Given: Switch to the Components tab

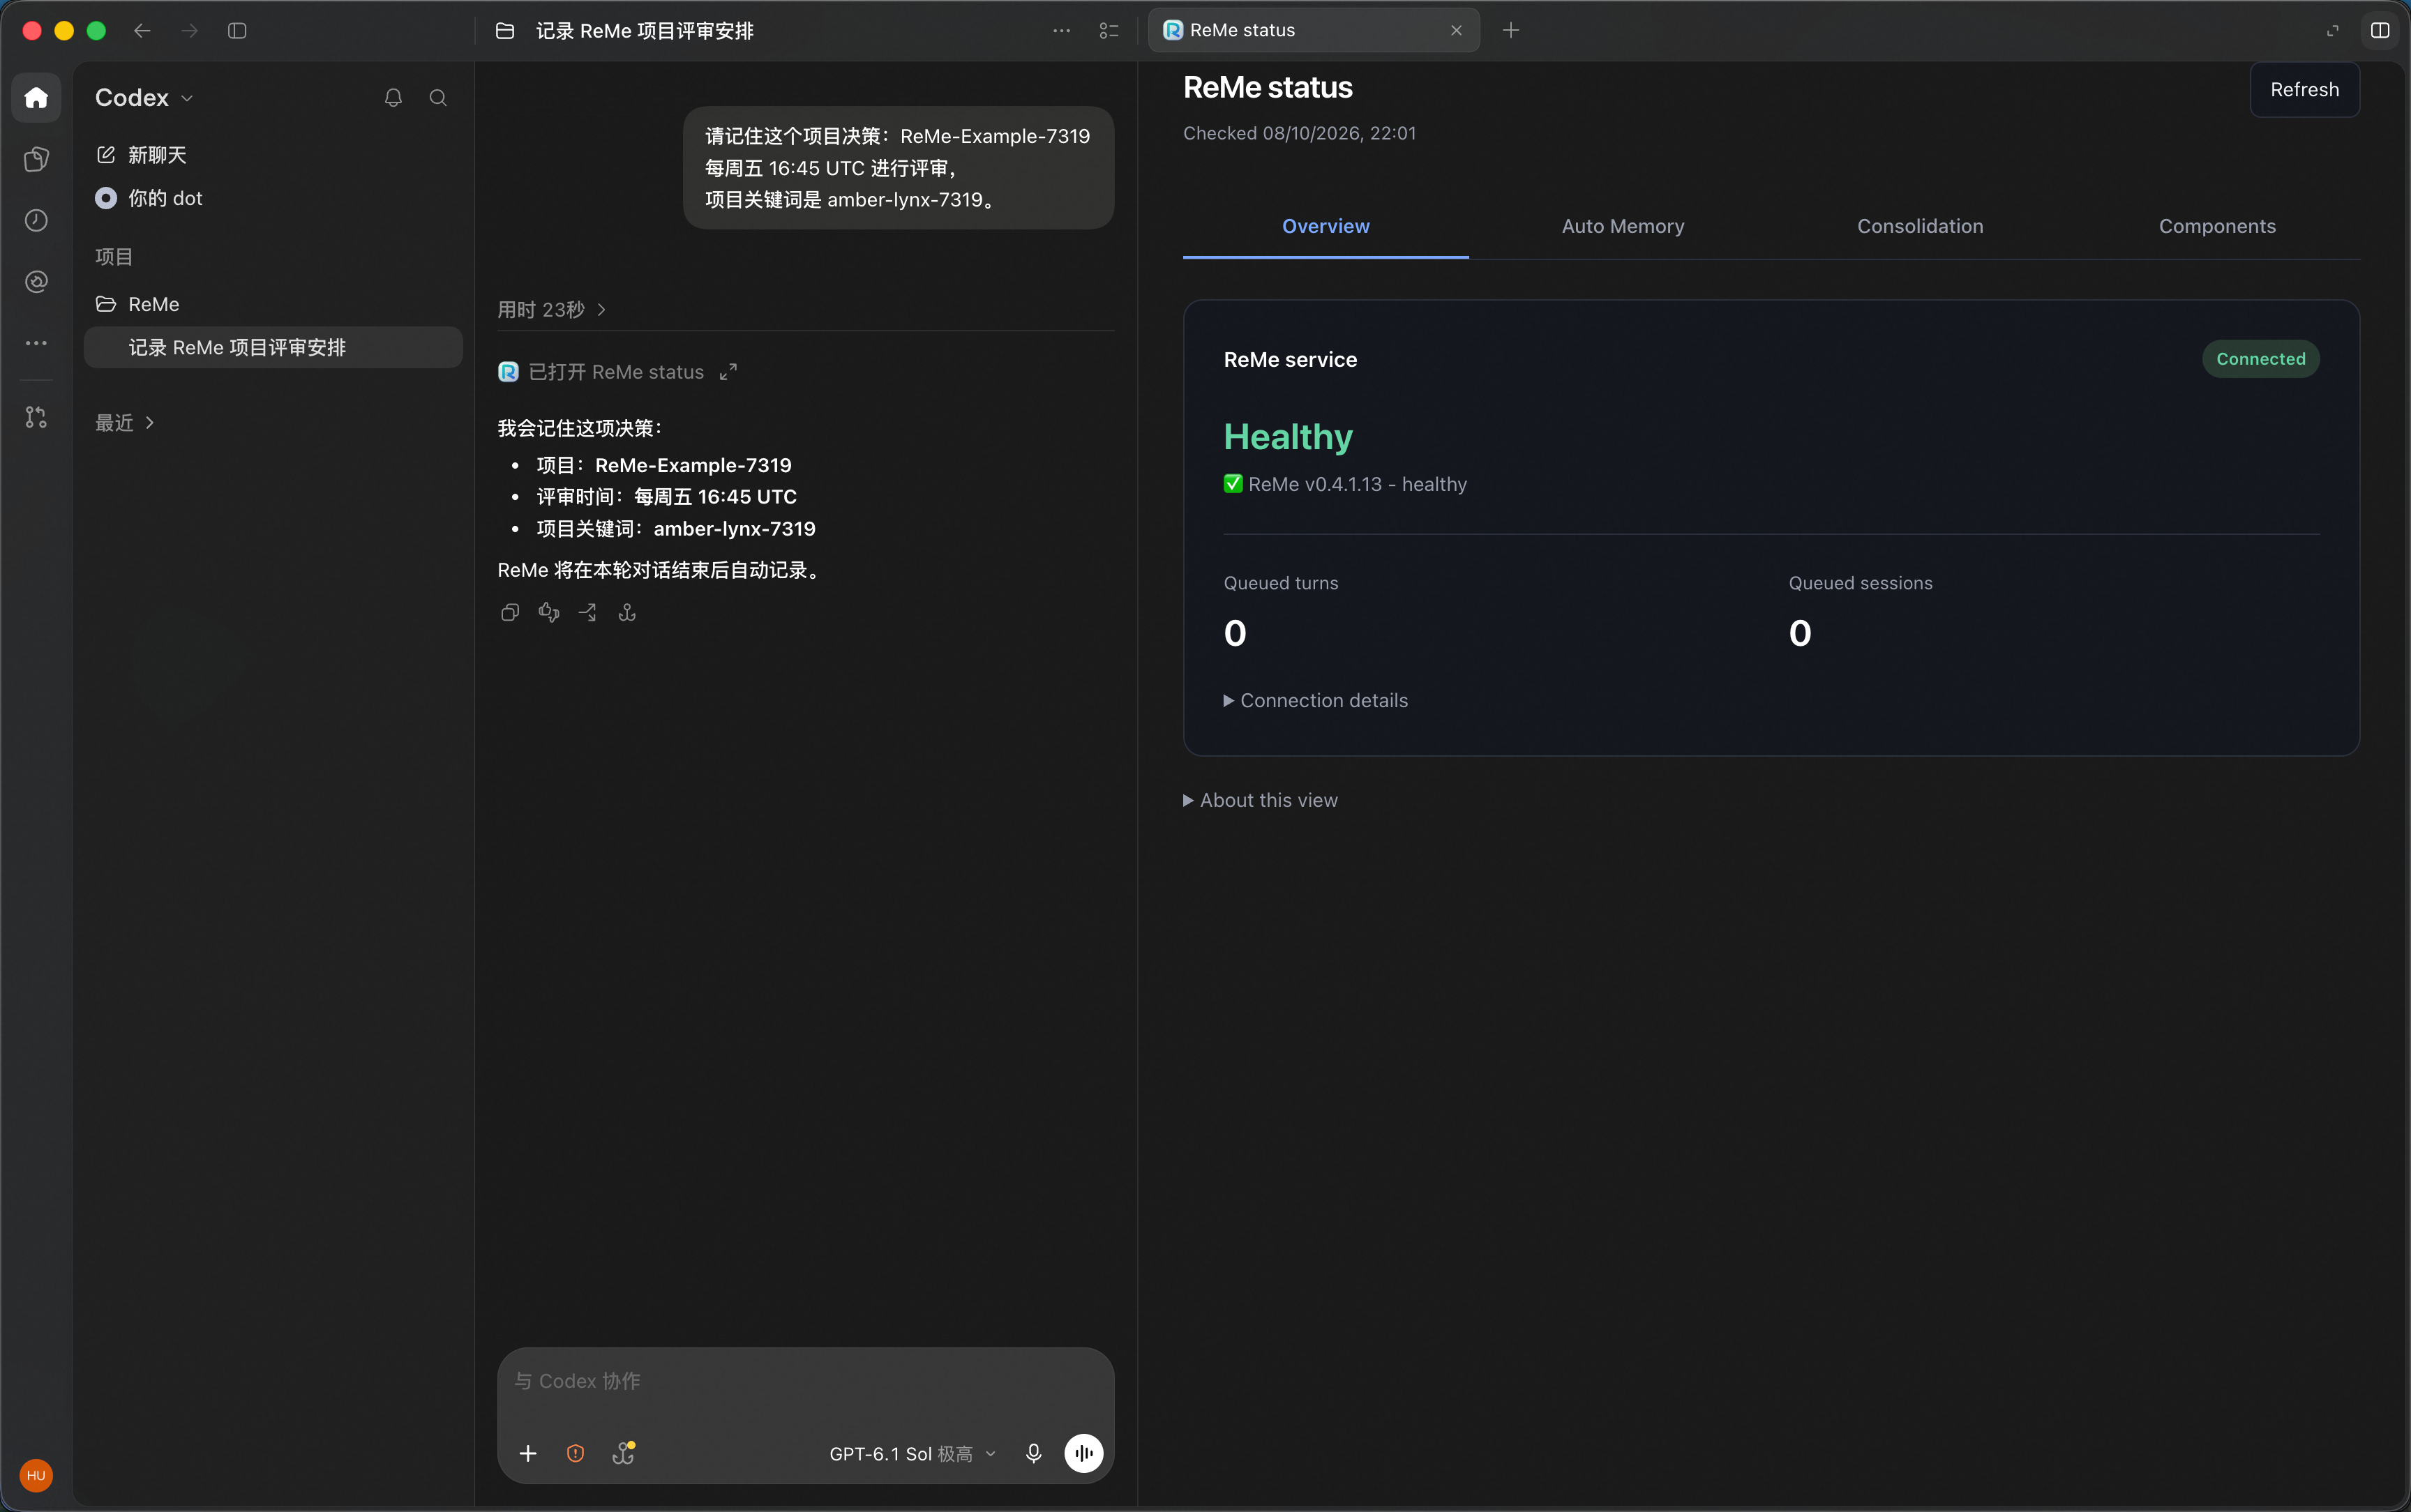Looking at the screenshot, I should (x=2216, y=226).
